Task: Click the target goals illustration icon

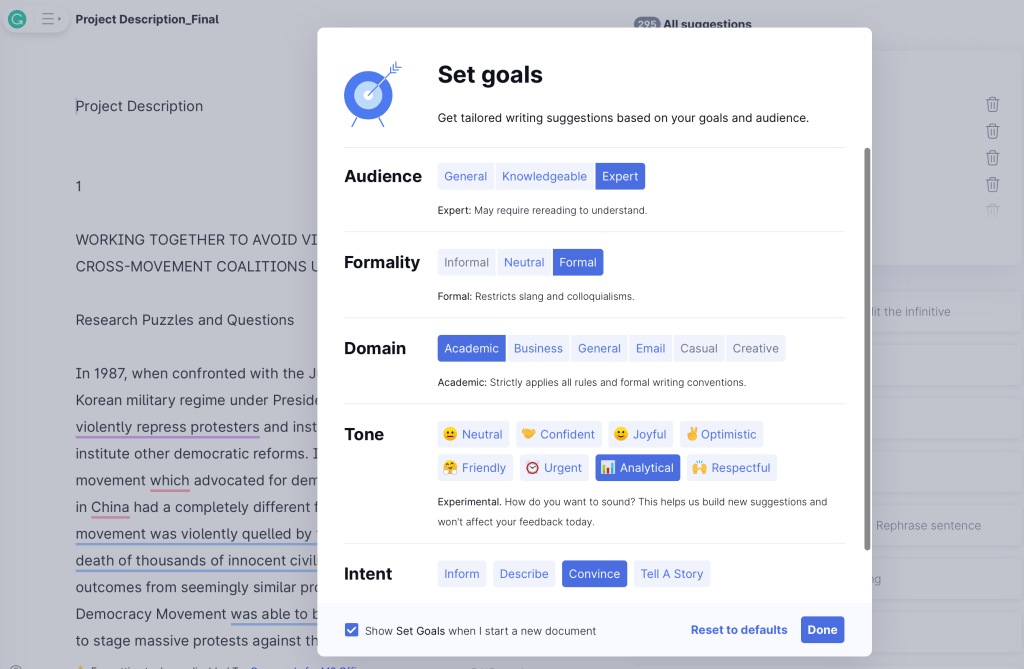Action: click(372, 94)
